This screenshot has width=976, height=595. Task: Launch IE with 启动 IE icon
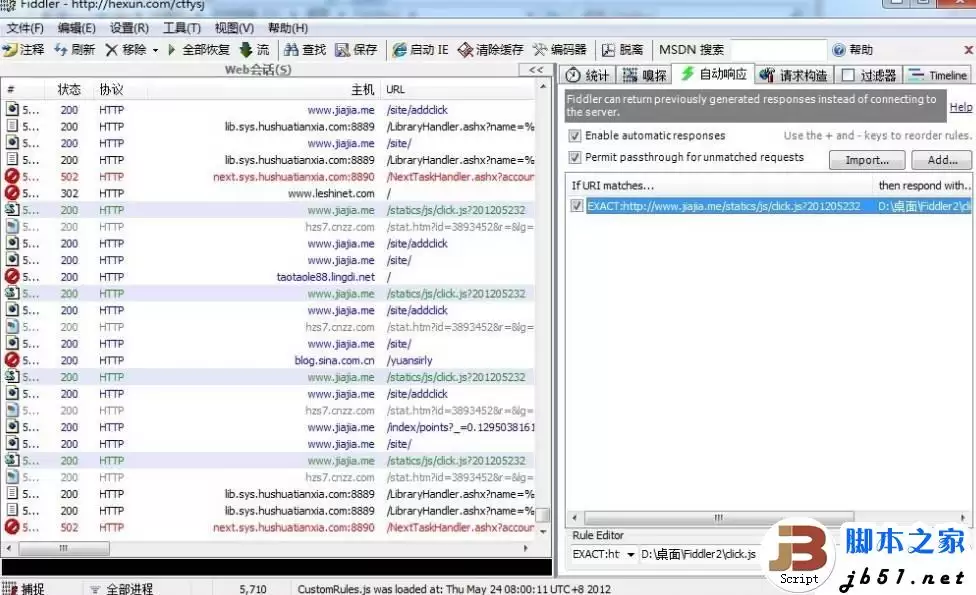coord(399,50)
